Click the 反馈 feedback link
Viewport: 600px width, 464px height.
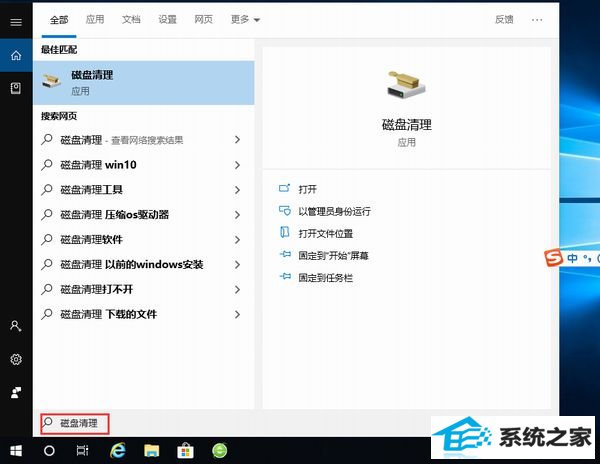tap(504, 20)
